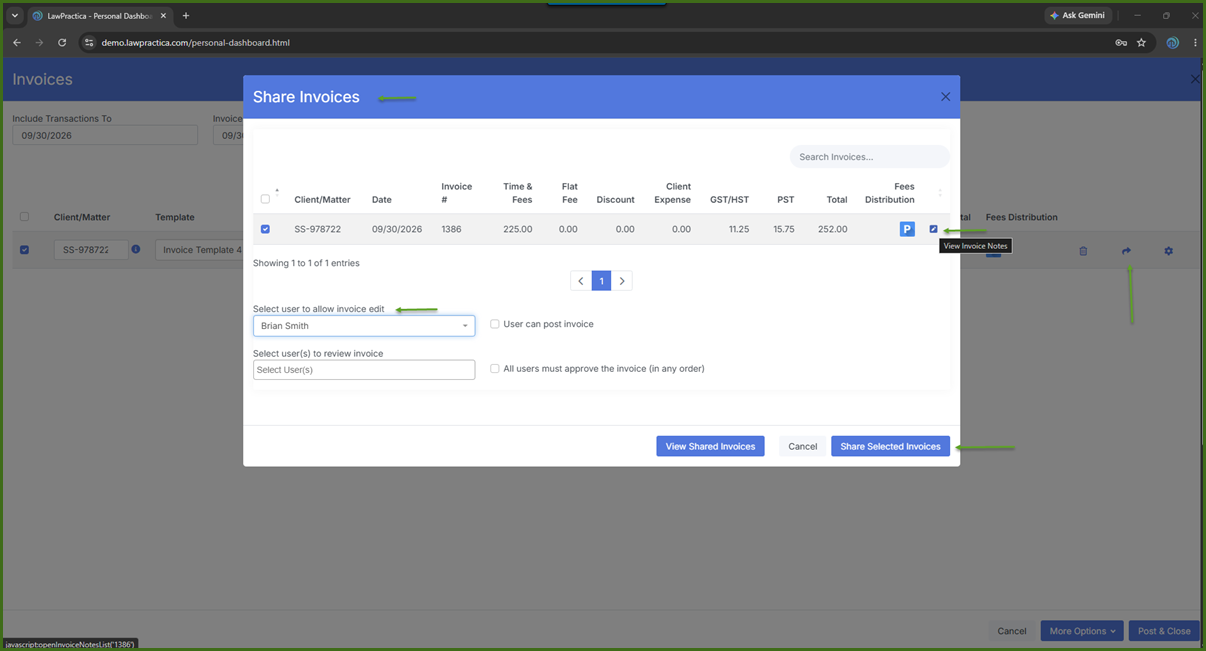Open the Chrome three-dot menu

coord(1195,43)
